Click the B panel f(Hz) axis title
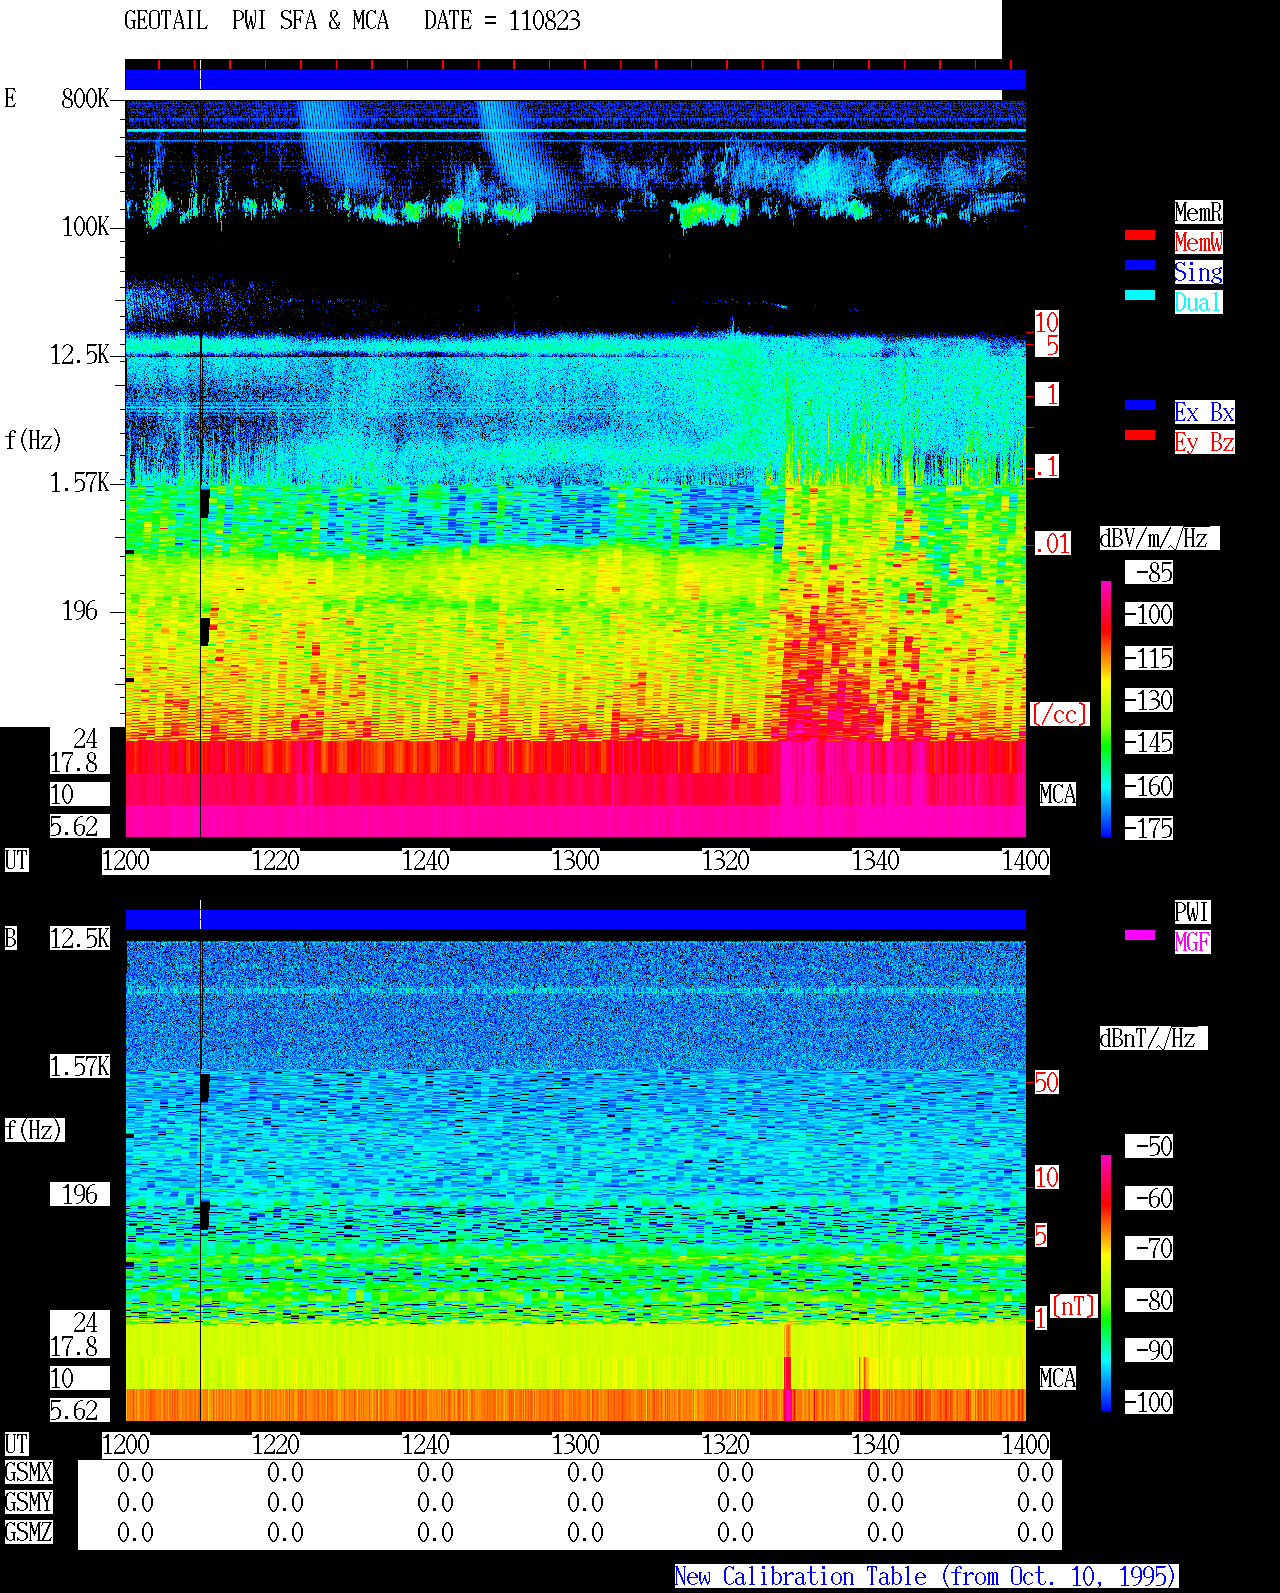 click(34, 1130)
